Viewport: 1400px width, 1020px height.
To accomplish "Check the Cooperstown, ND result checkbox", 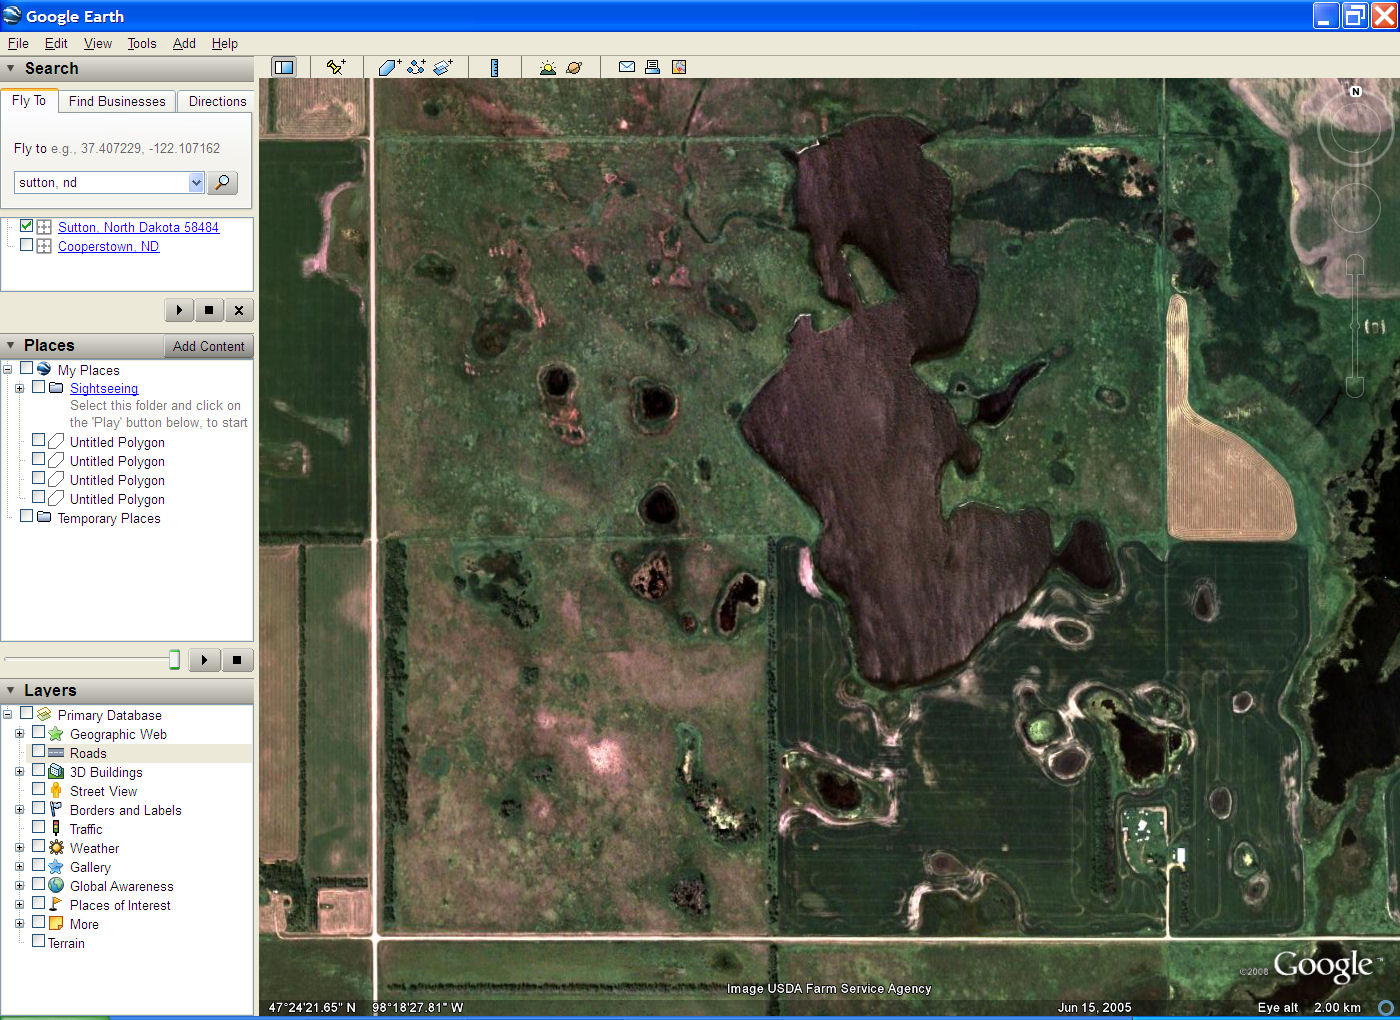I will coord(27,245).
